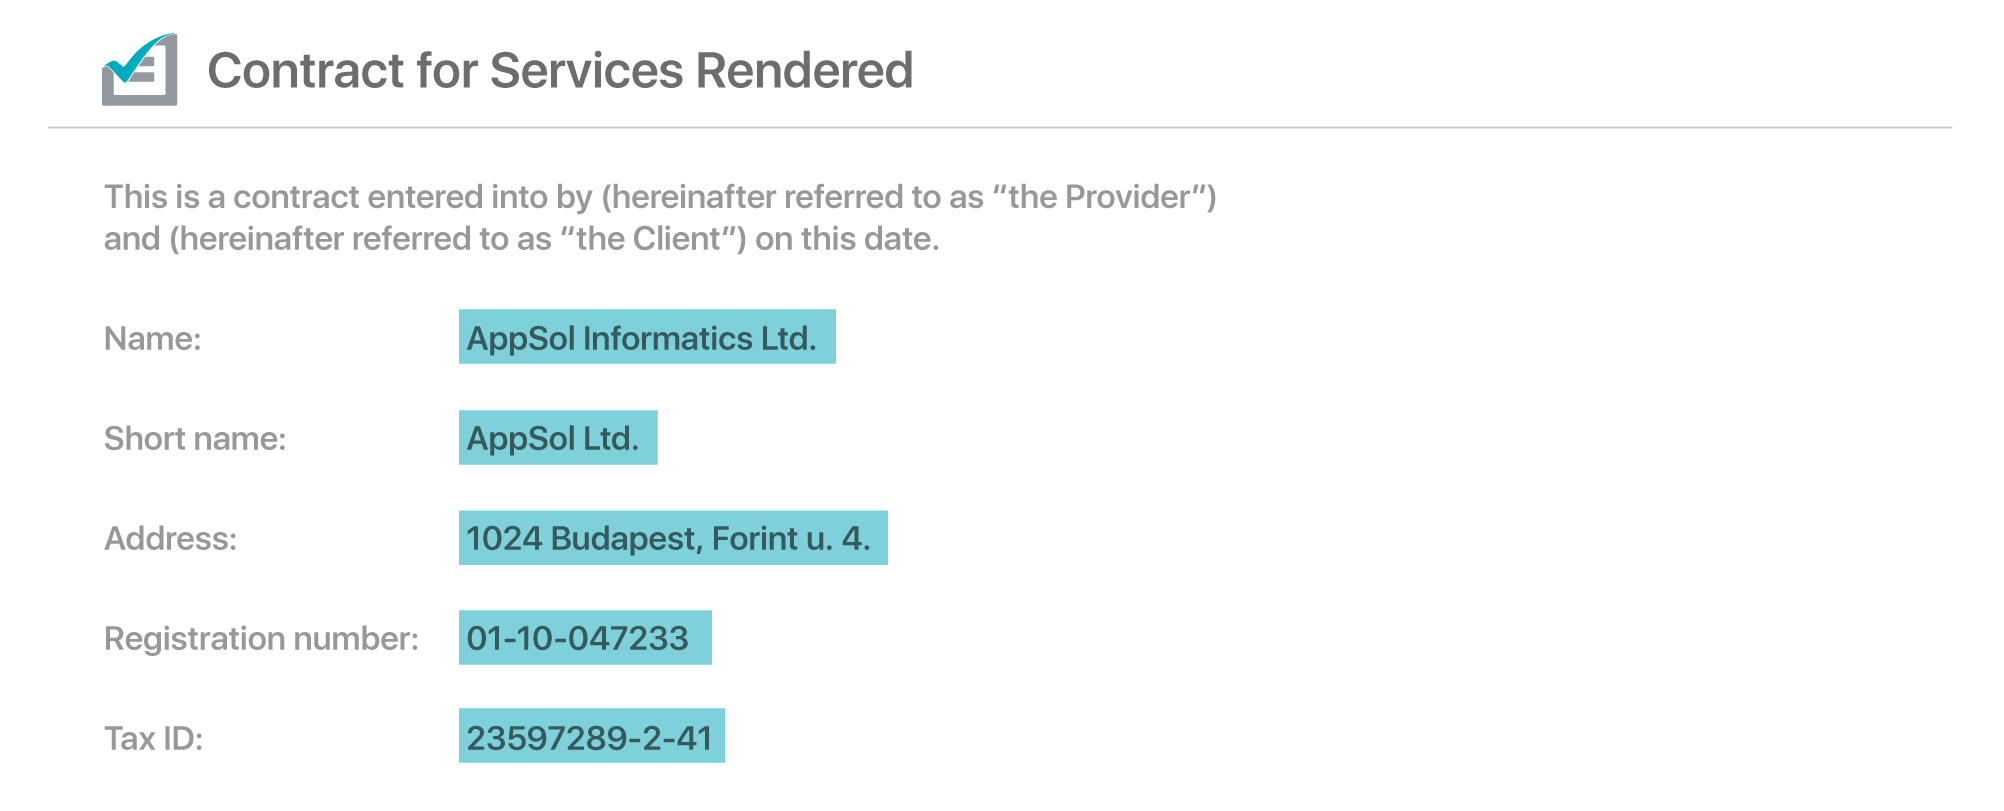Click the Registration number: label

coord(262,639)
